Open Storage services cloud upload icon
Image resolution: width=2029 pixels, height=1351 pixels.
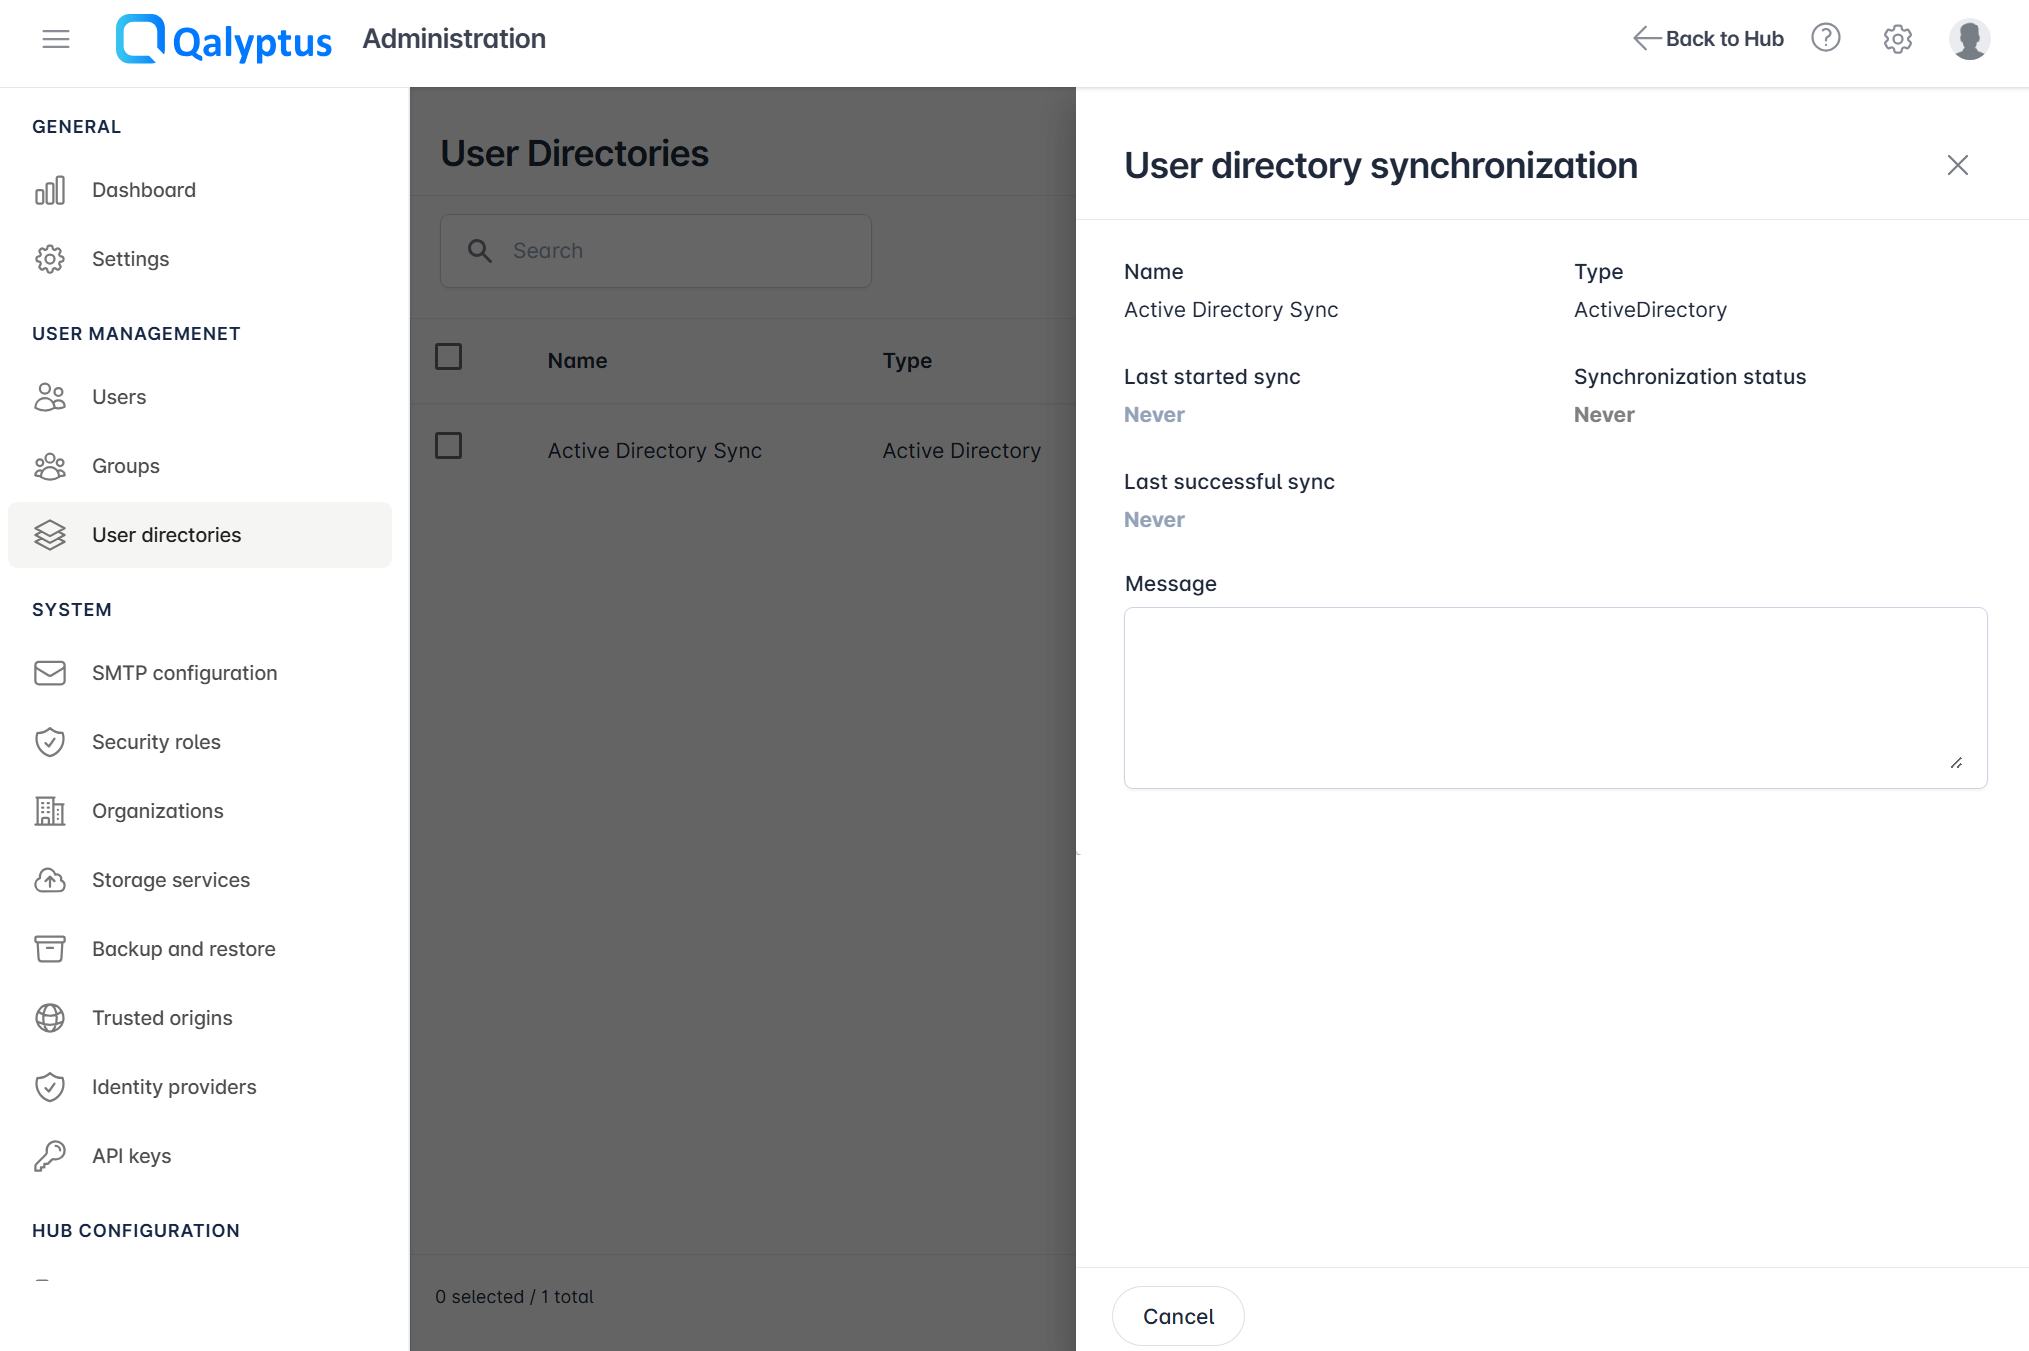[50, 880]
